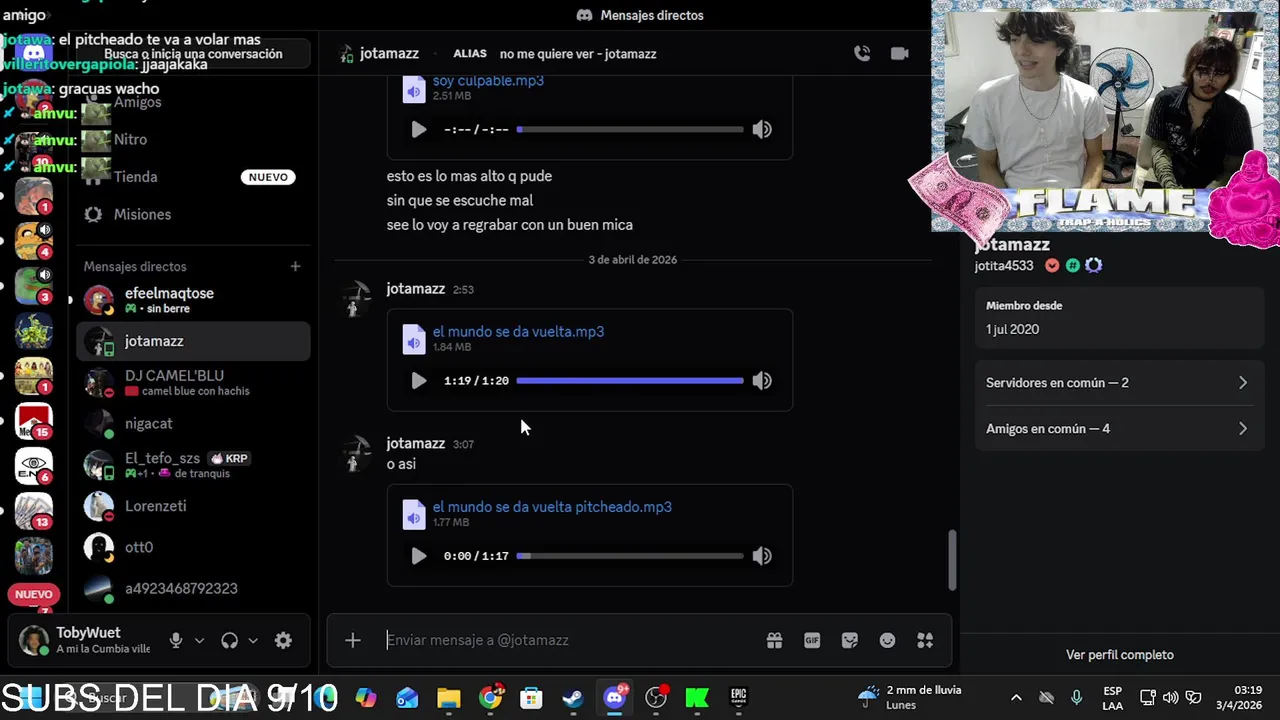Mute volume on el mundo se da vuelta.mp3
Viewport: 1280px width, 720px height.
tap(762, 380)
